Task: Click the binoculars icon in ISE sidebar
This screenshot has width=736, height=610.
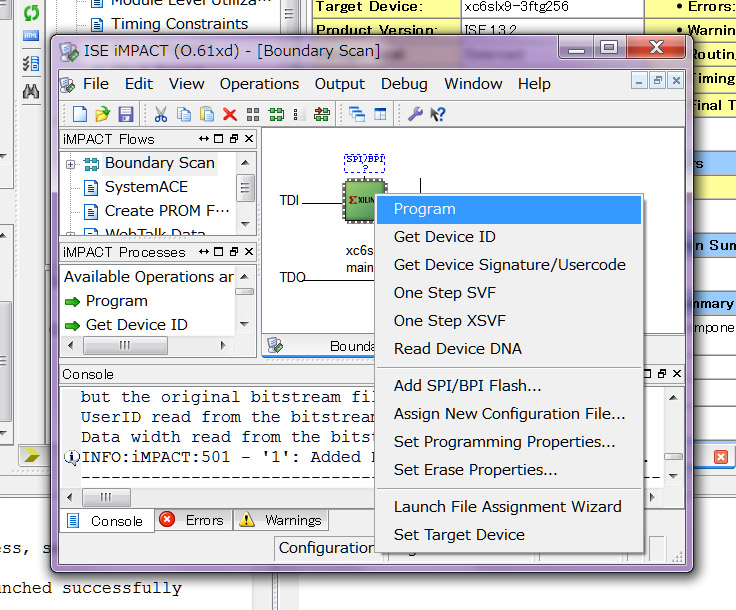Action: 31,91
